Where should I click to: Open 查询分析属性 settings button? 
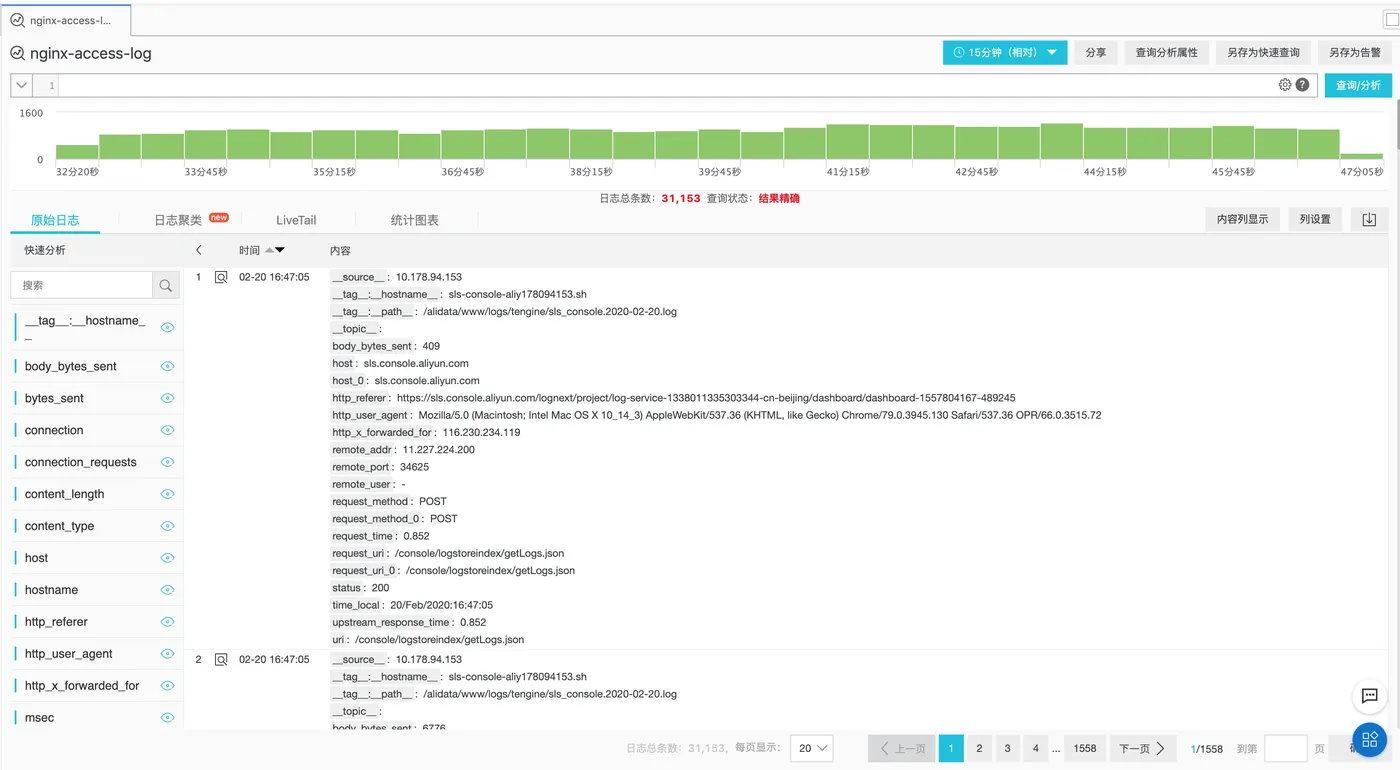coord(1166,53)
